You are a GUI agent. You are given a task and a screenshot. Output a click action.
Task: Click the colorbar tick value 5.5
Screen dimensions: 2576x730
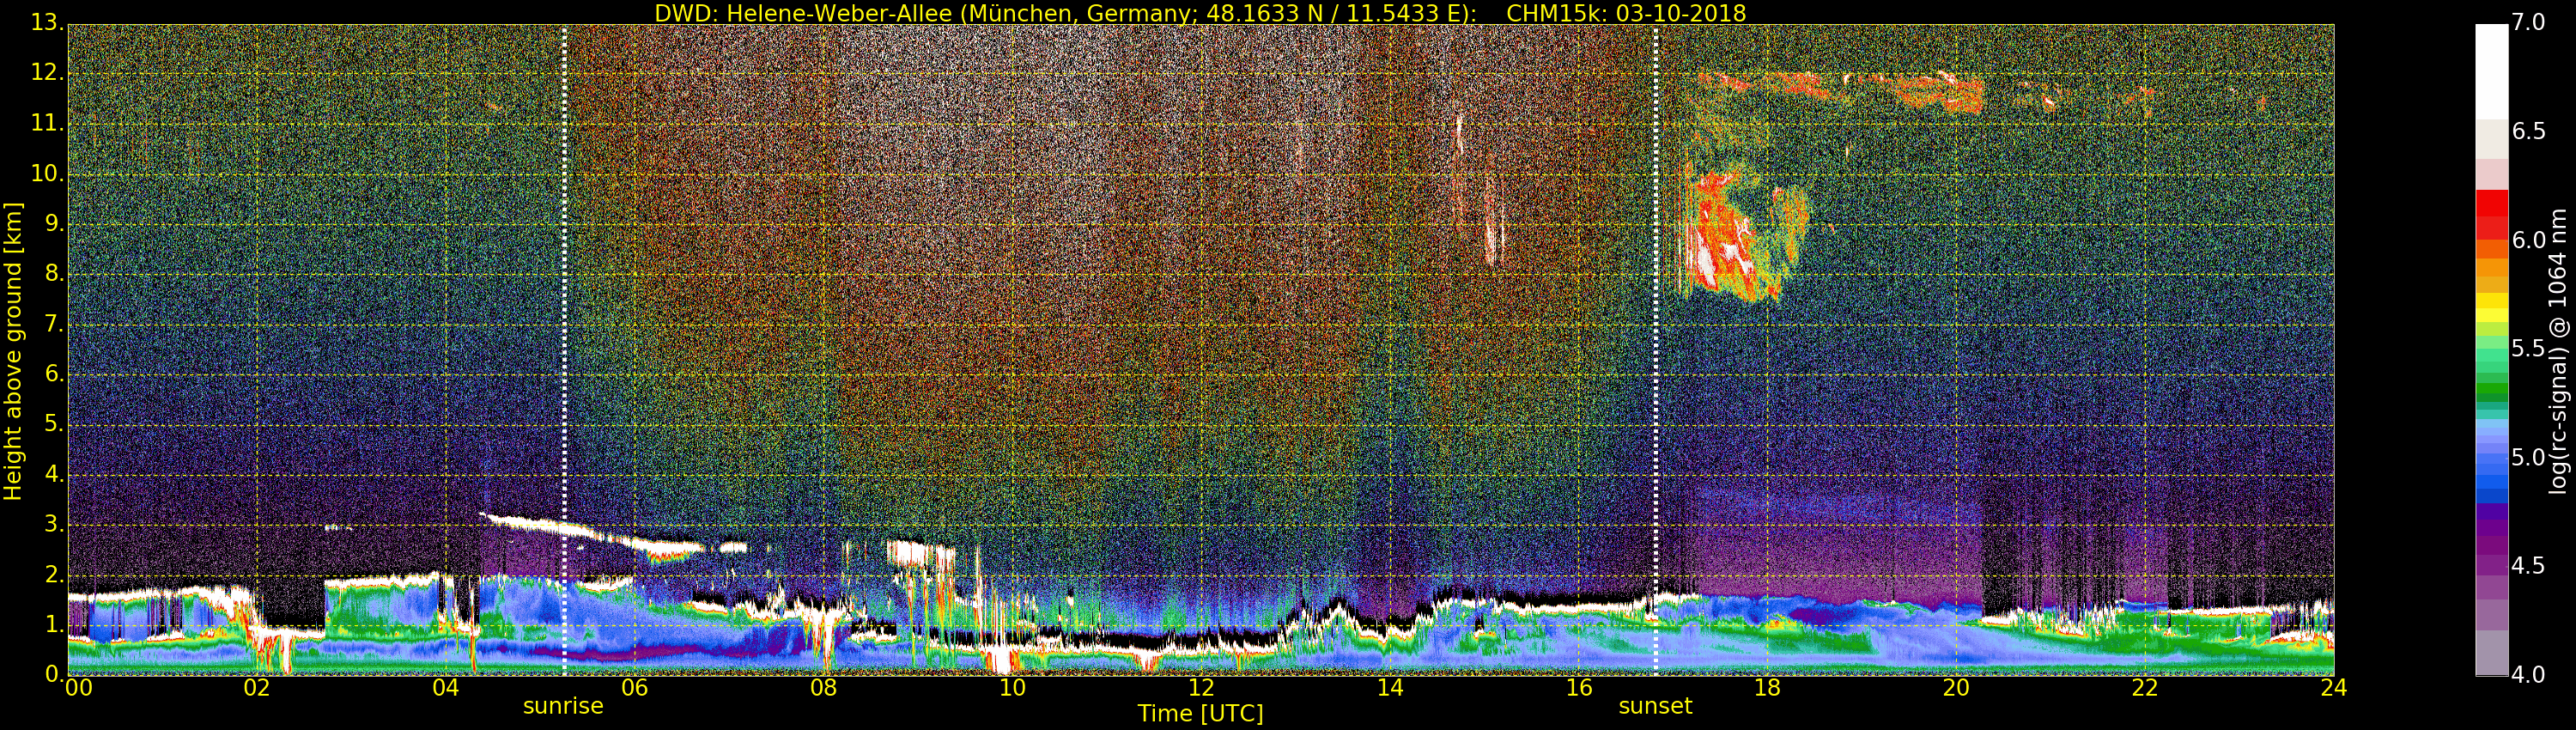tap(2527, 349)
